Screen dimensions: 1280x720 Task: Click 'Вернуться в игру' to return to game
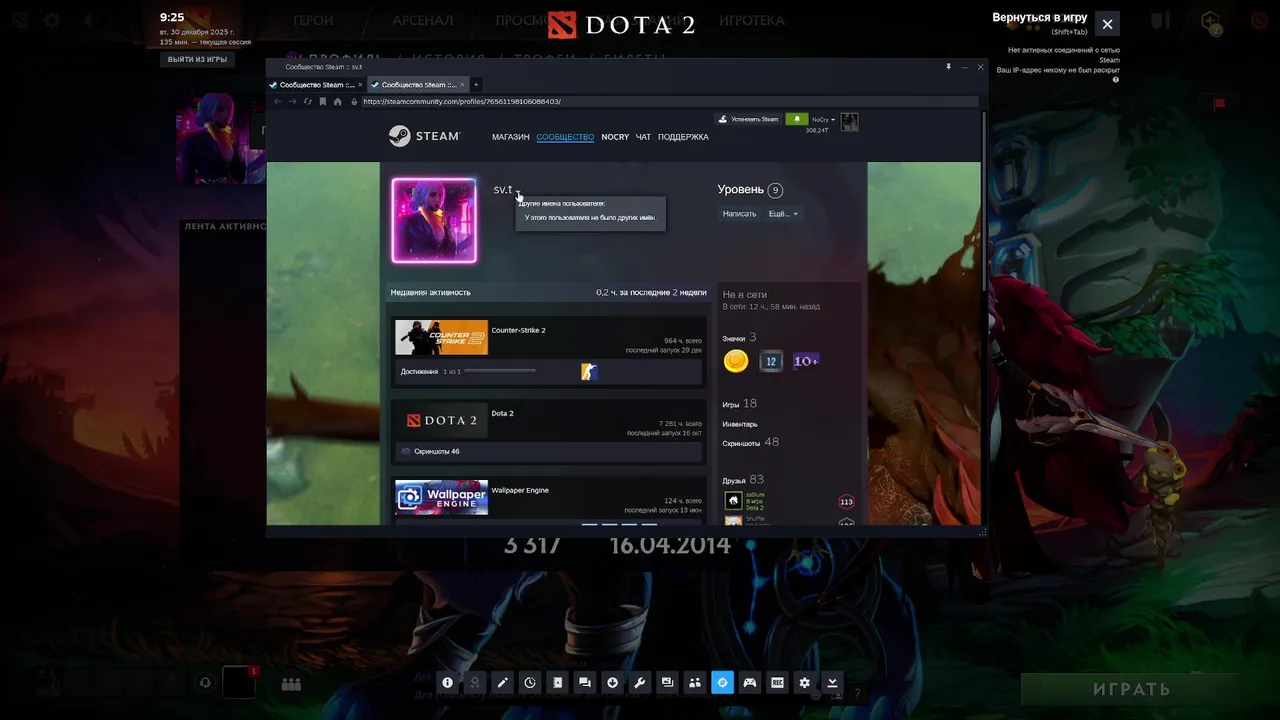tap(1039, 18)
